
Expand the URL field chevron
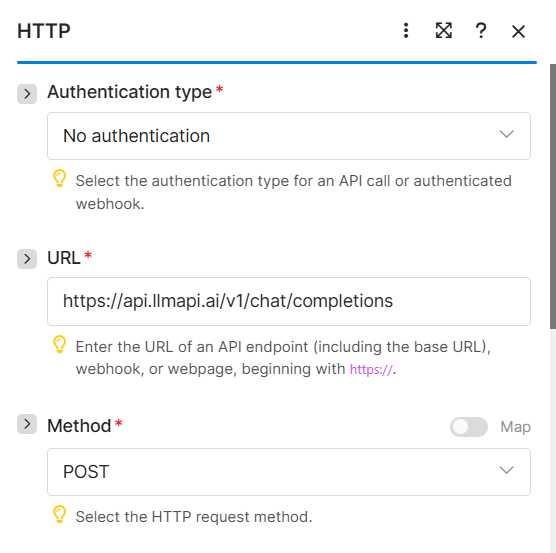tap(27, 259)
